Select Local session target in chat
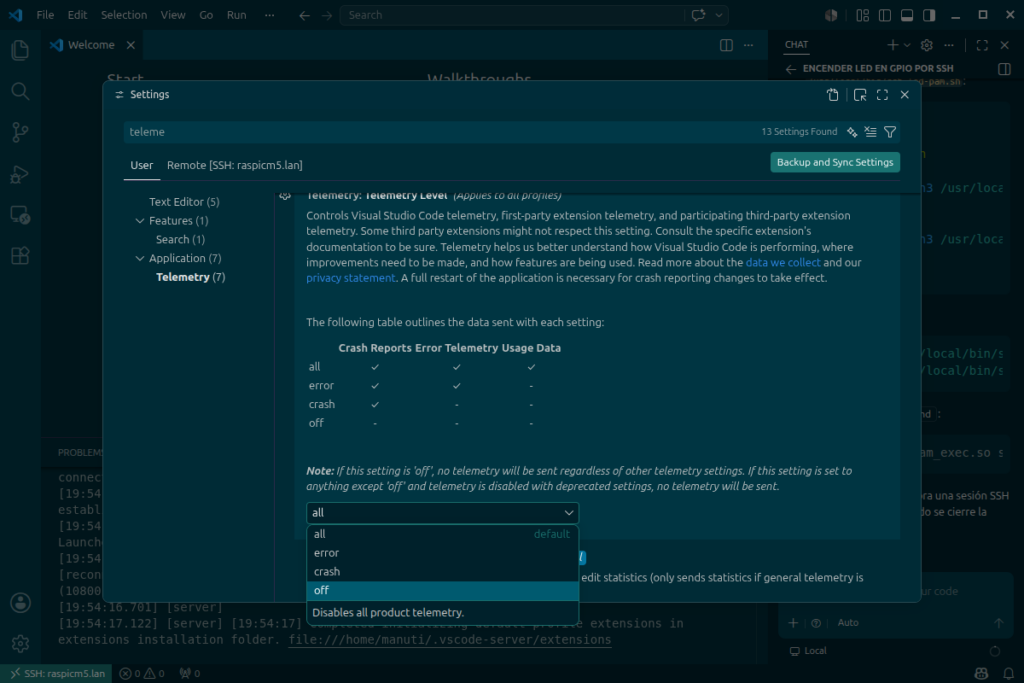1024x683 pixels. tap(808, 651)
